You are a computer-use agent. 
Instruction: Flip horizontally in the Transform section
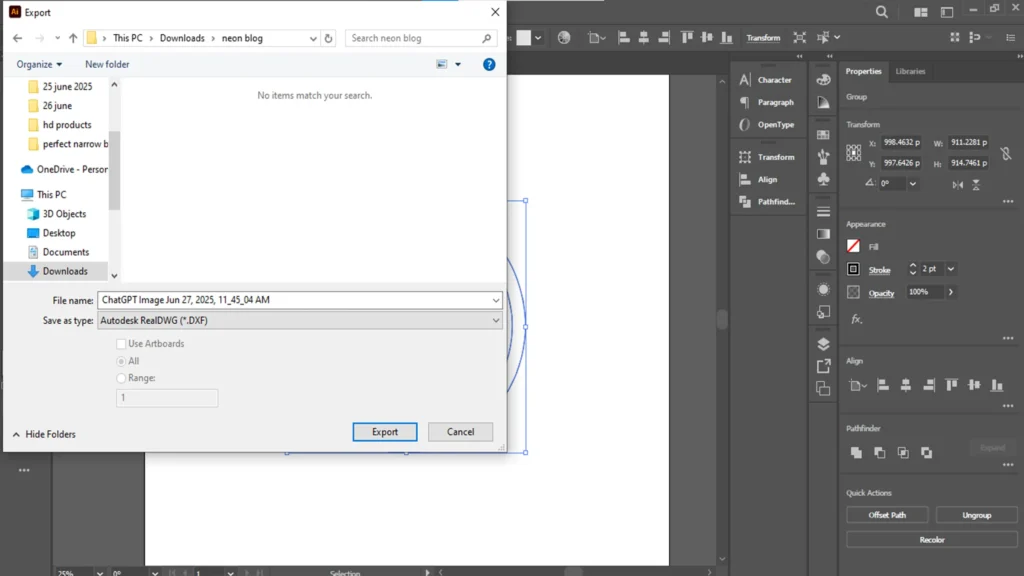click(957, 185)
